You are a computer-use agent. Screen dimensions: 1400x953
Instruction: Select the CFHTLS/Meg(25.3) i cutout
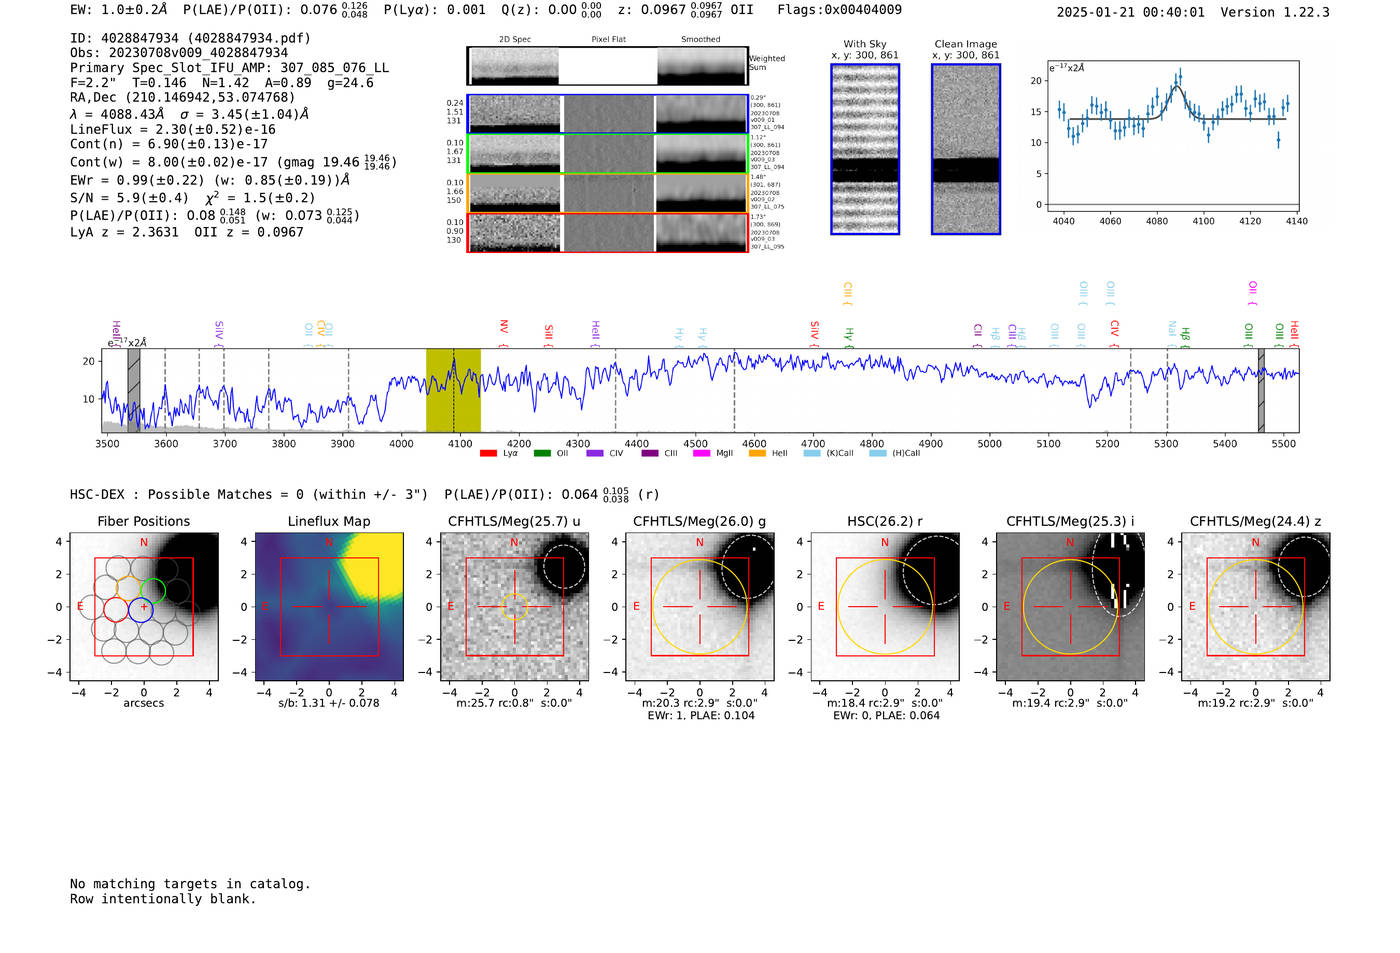[1070, 607]
